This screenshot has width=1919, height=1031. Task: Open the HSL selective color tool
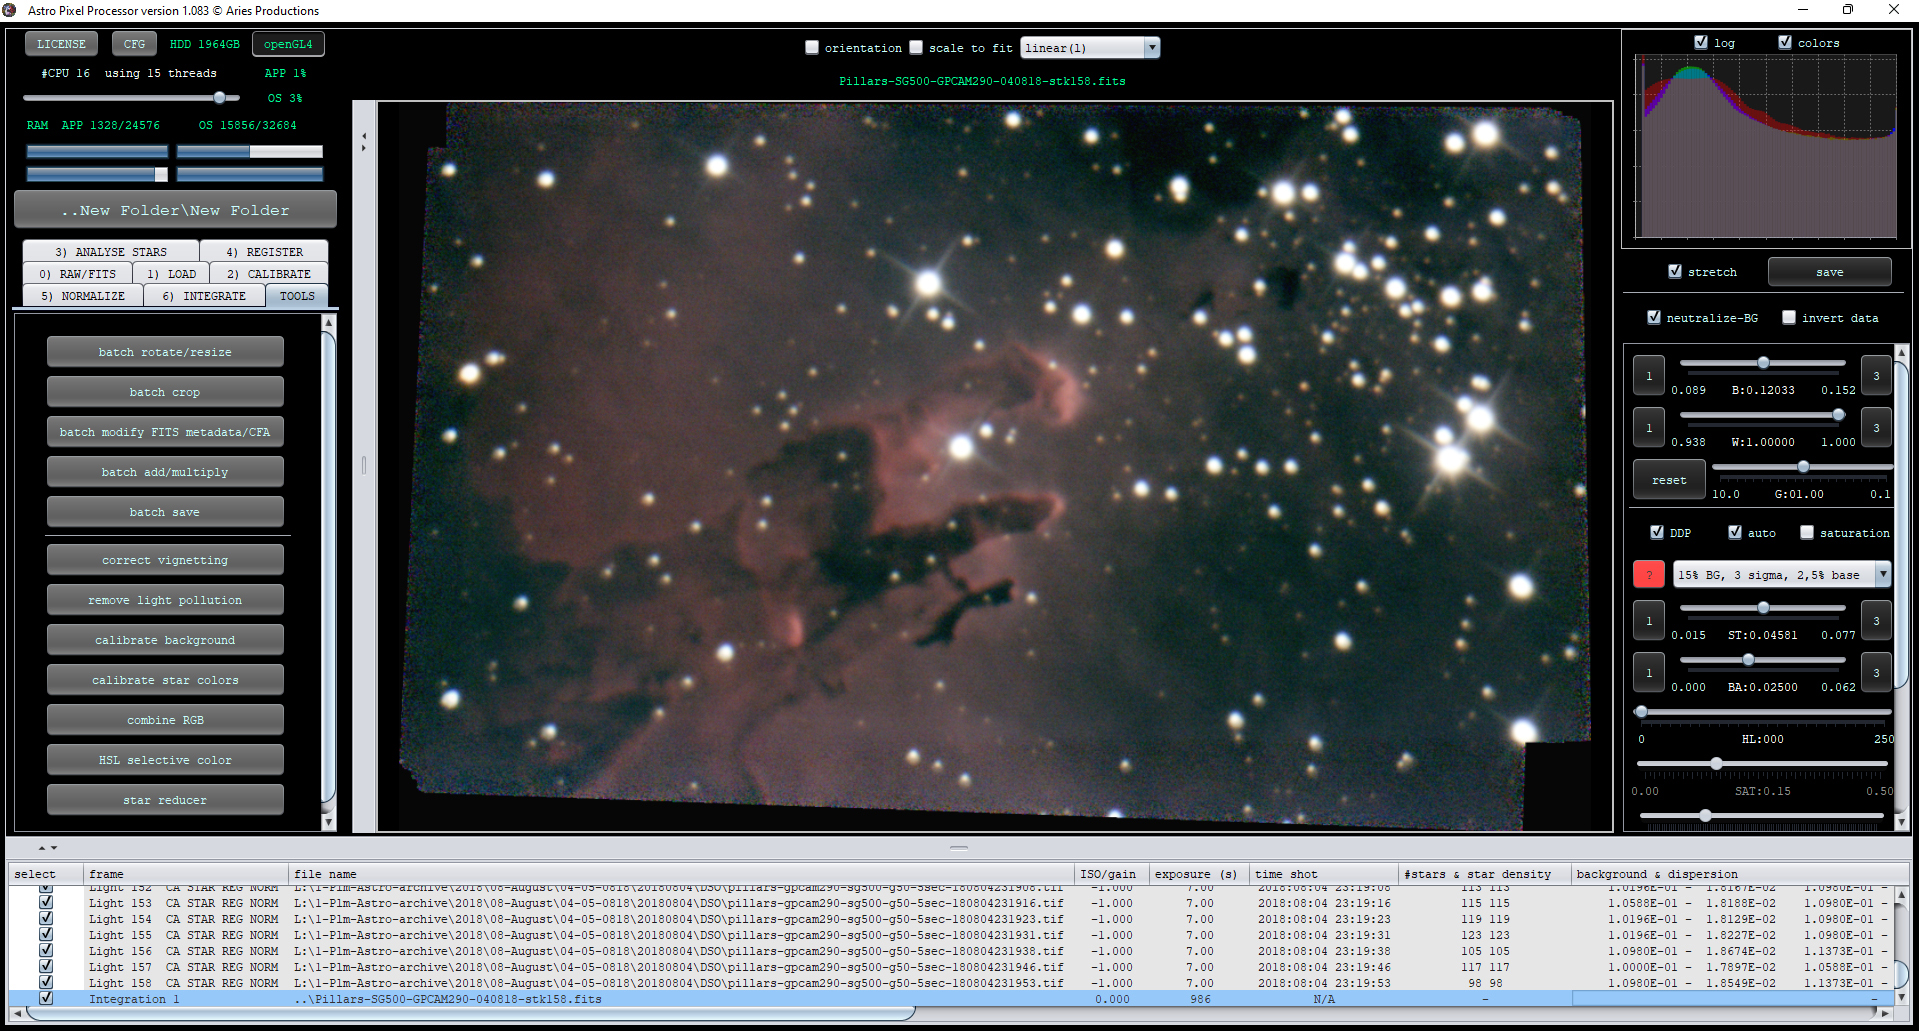[165, 759]
